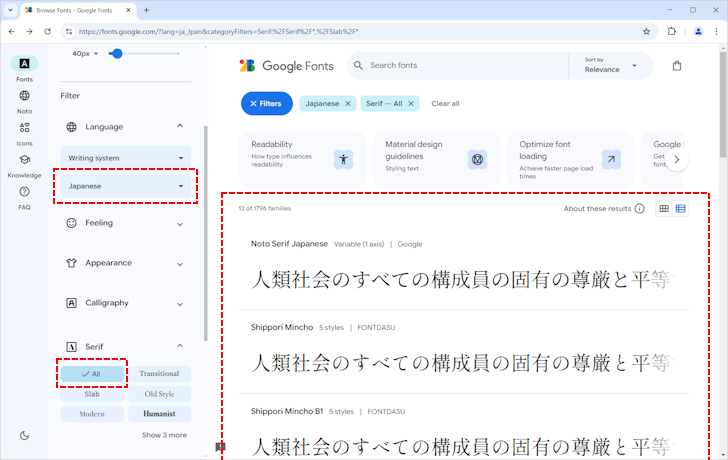Close the Browse Fonts tab
The image size is (728, 460).
pos(129,10)
